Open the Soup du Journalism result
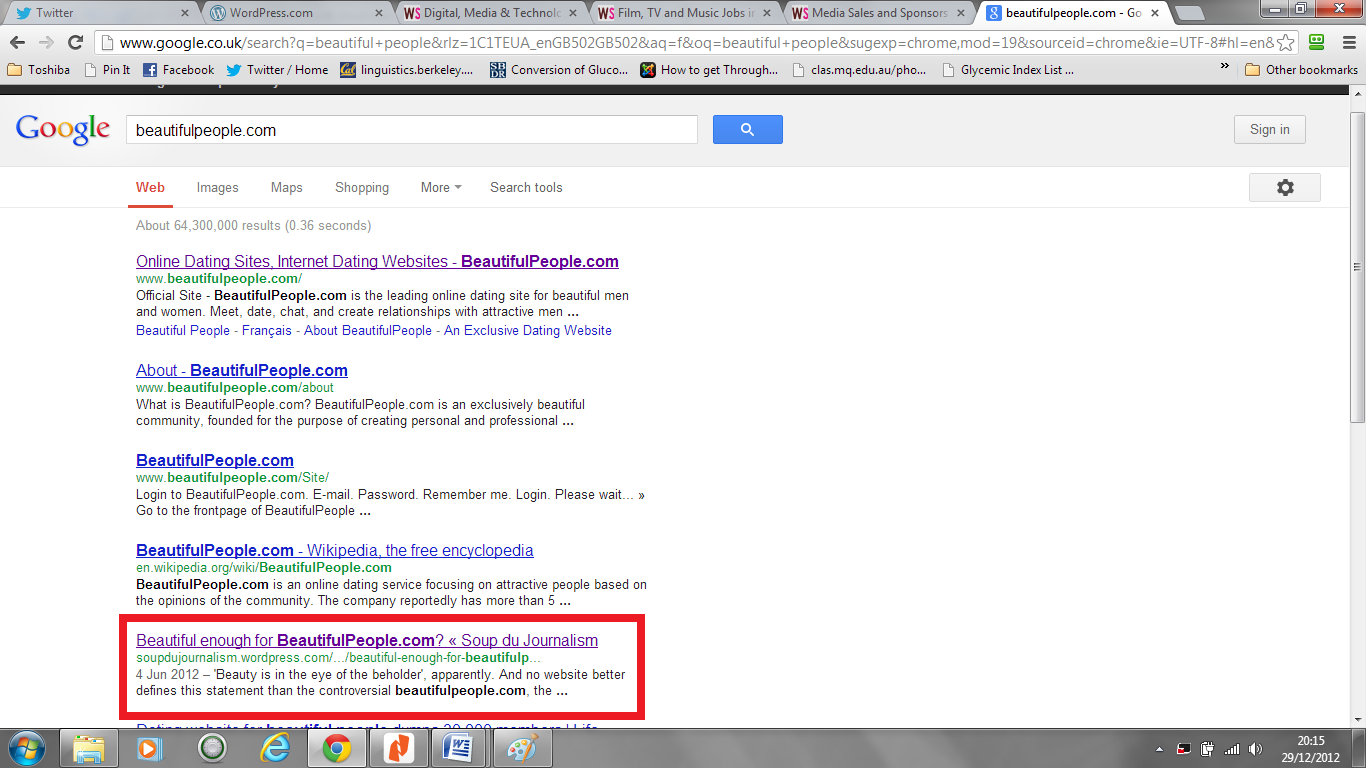The width and height of the screenshot is (1366, 768). coord(367,640)
